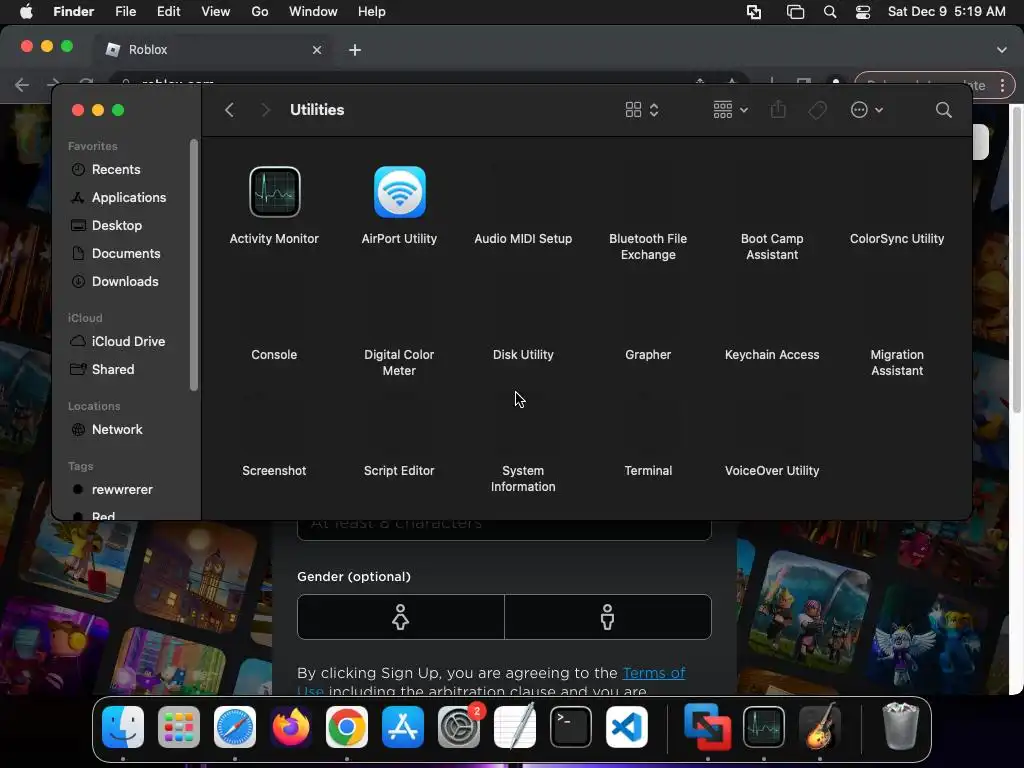The width and height of the screenshot is (1024, 768).
Task: Open the Apple menu
Action: (26, 12)
